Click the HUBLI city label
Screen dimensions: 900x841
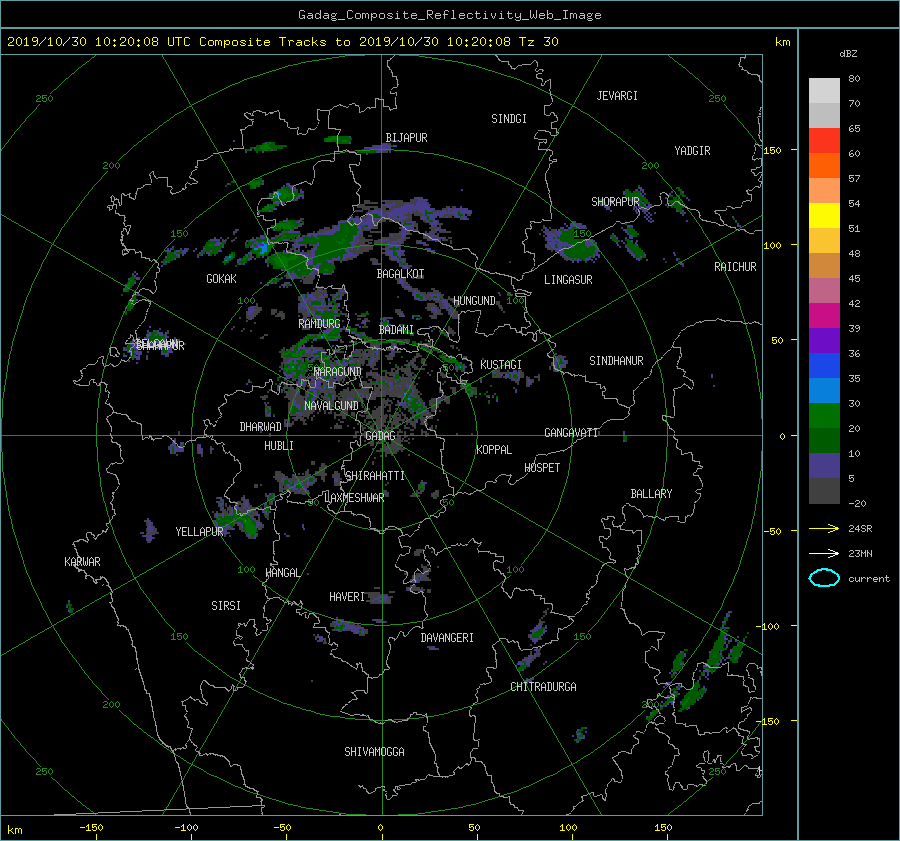click(x=279, y=446)
